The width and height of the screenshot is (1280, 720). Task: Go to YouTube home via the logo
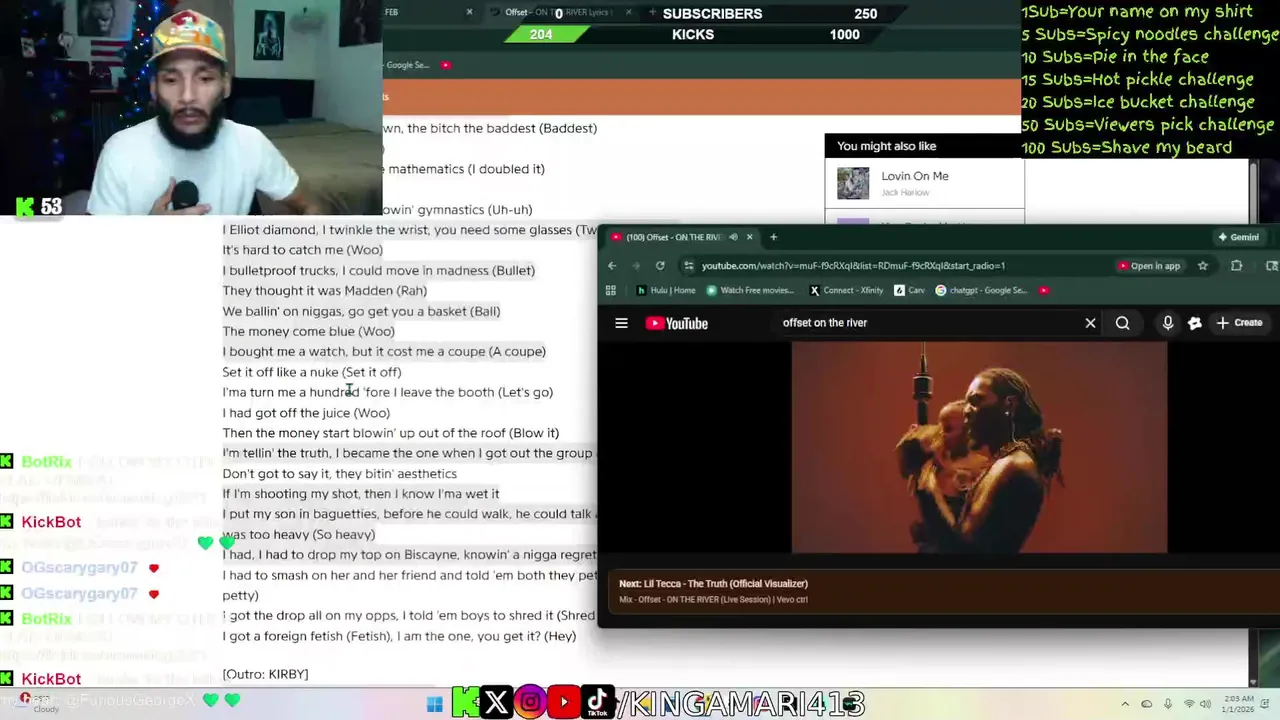click(677, 323)
